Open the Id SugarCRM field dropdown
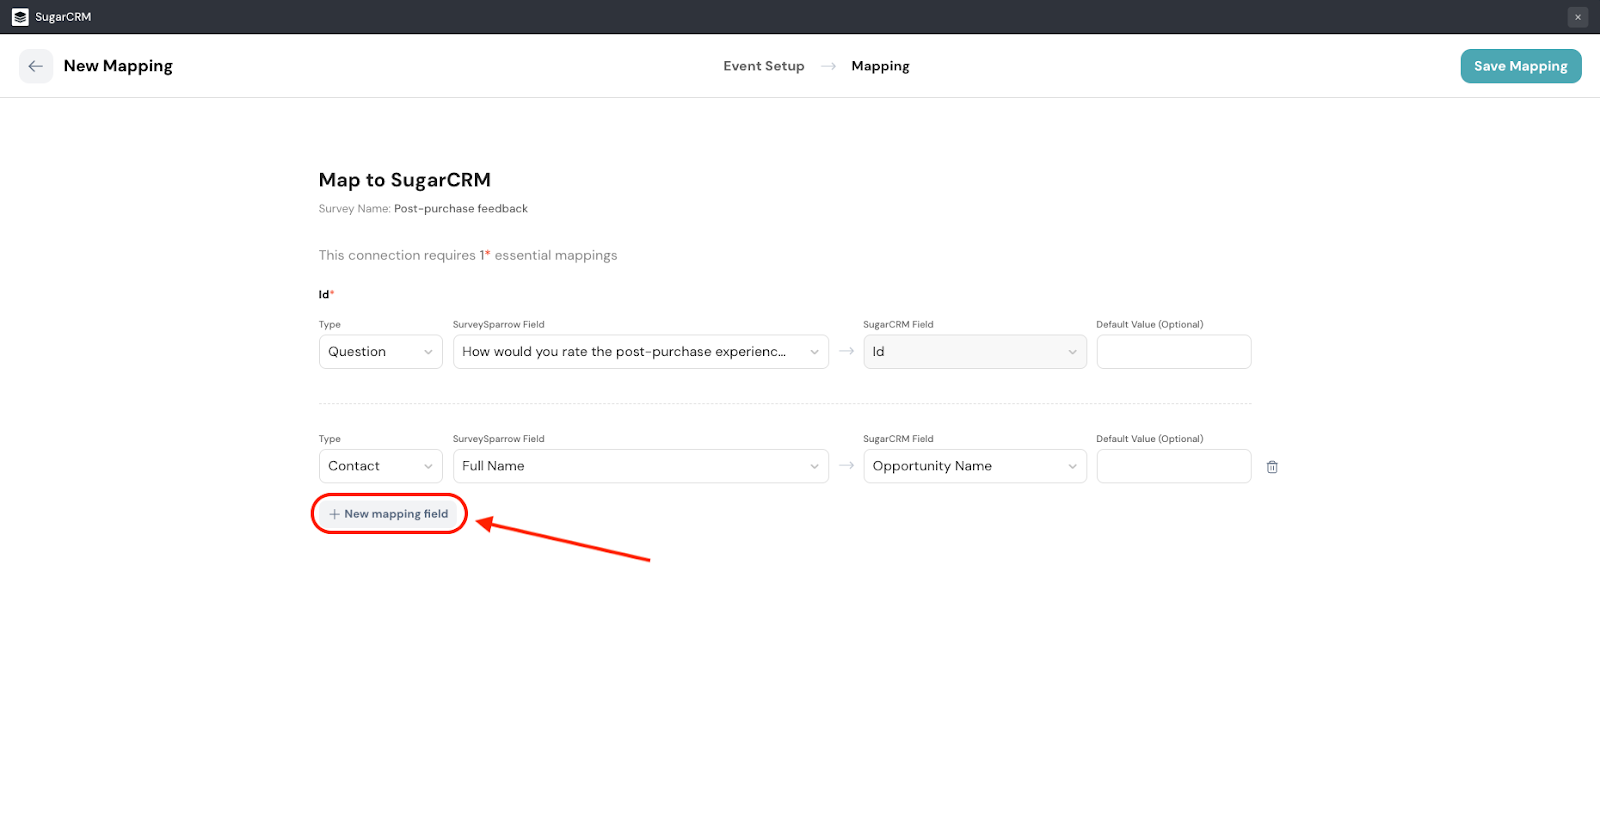Image resolution: width=1600 pixels, height=823 pixels. (974, 352)
